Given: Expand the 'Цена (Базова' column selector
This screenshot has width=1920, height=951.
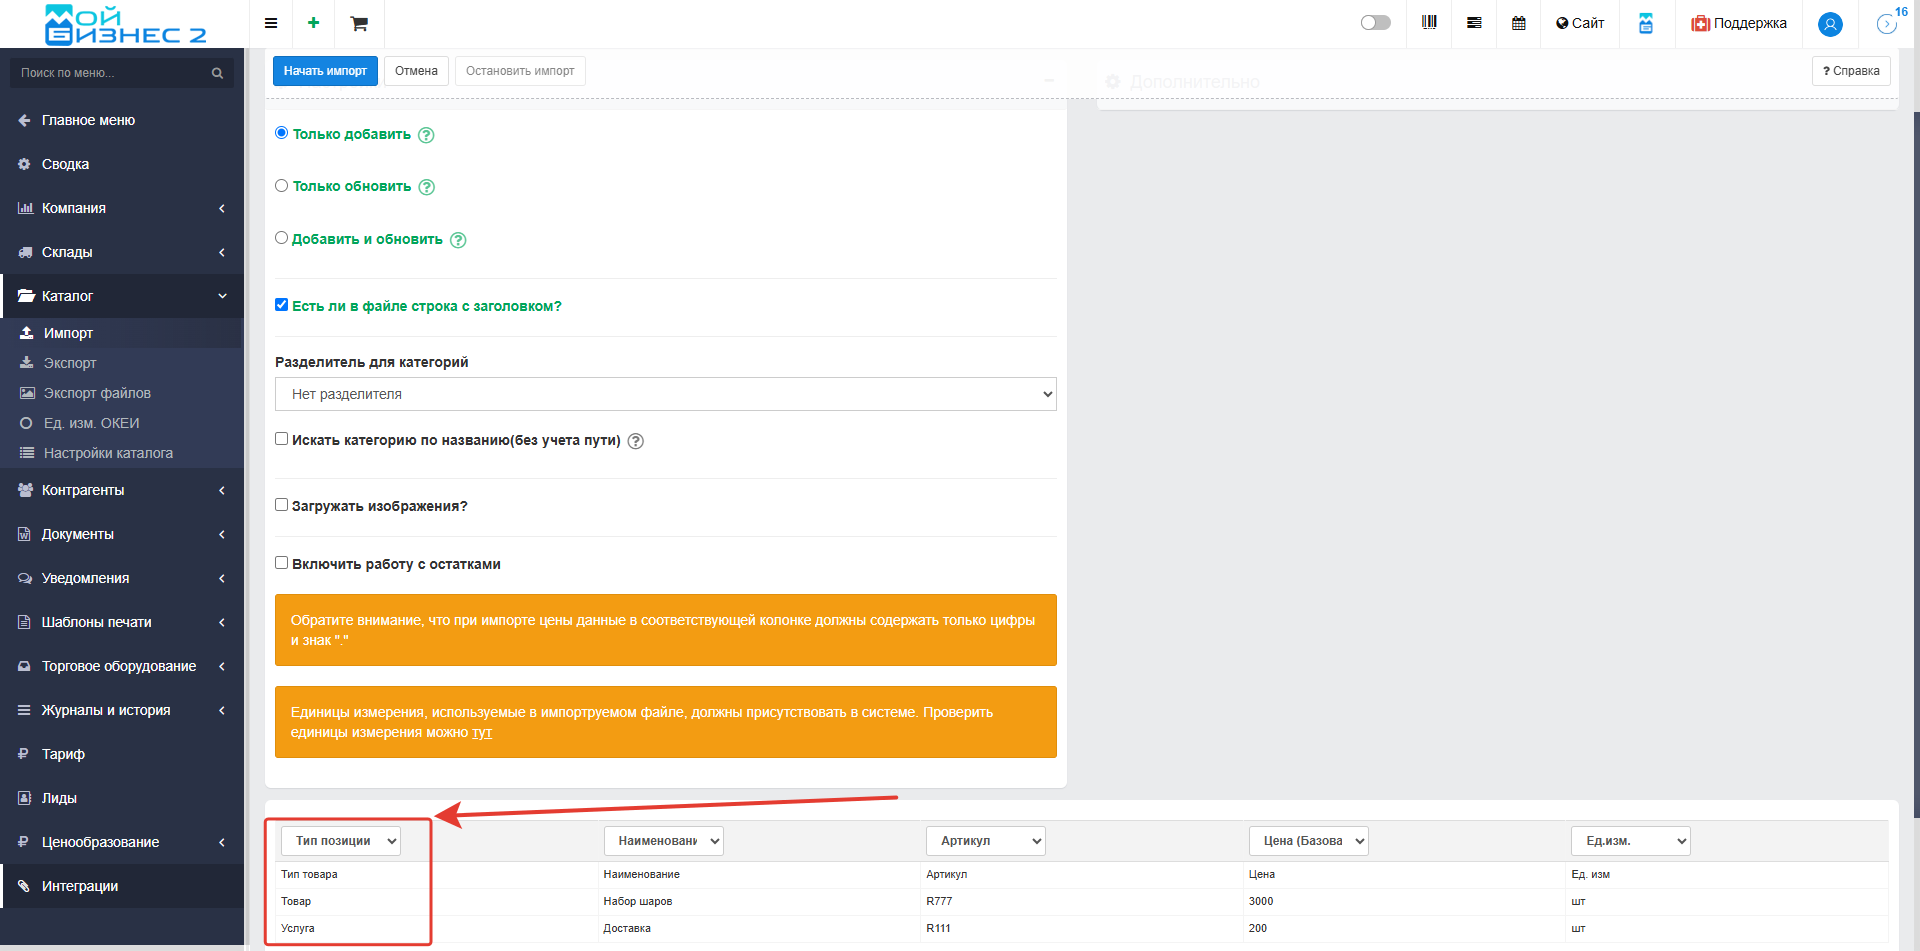Looking at the screenshot, I should [x=1308, y=841].
